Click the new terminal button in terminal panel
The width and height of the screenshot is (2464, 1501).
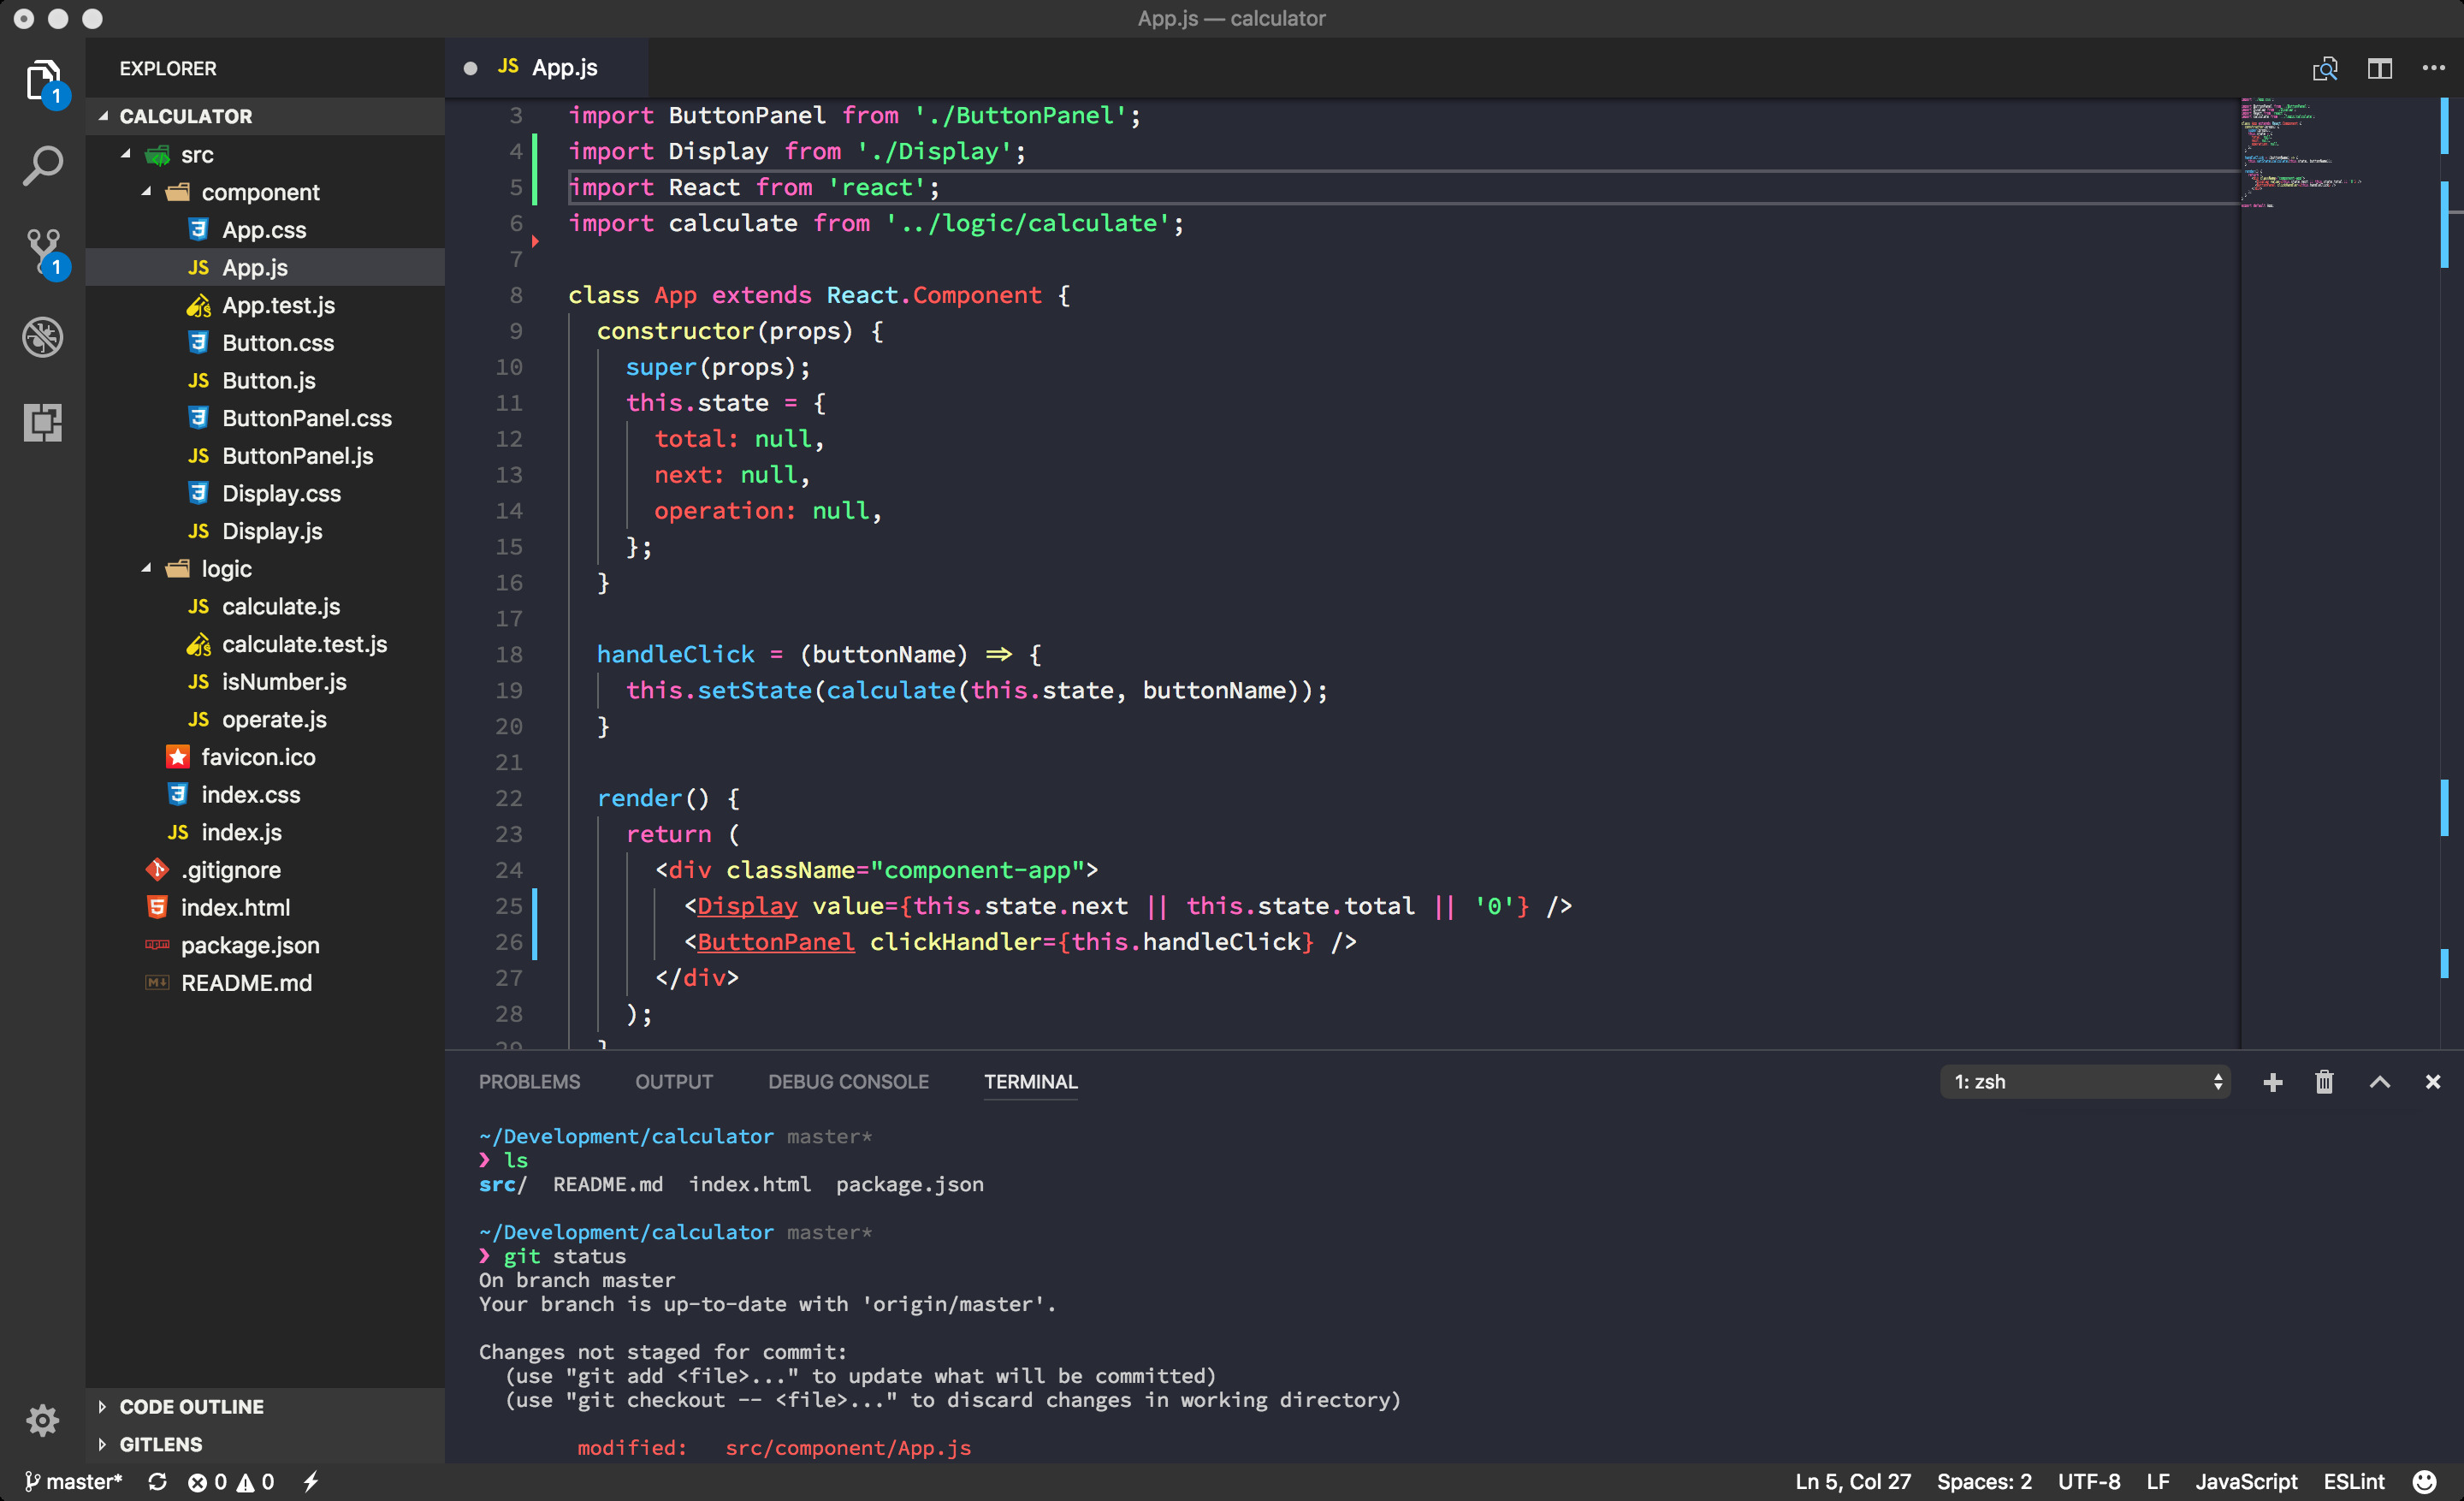click(x=2271, y=1081)
